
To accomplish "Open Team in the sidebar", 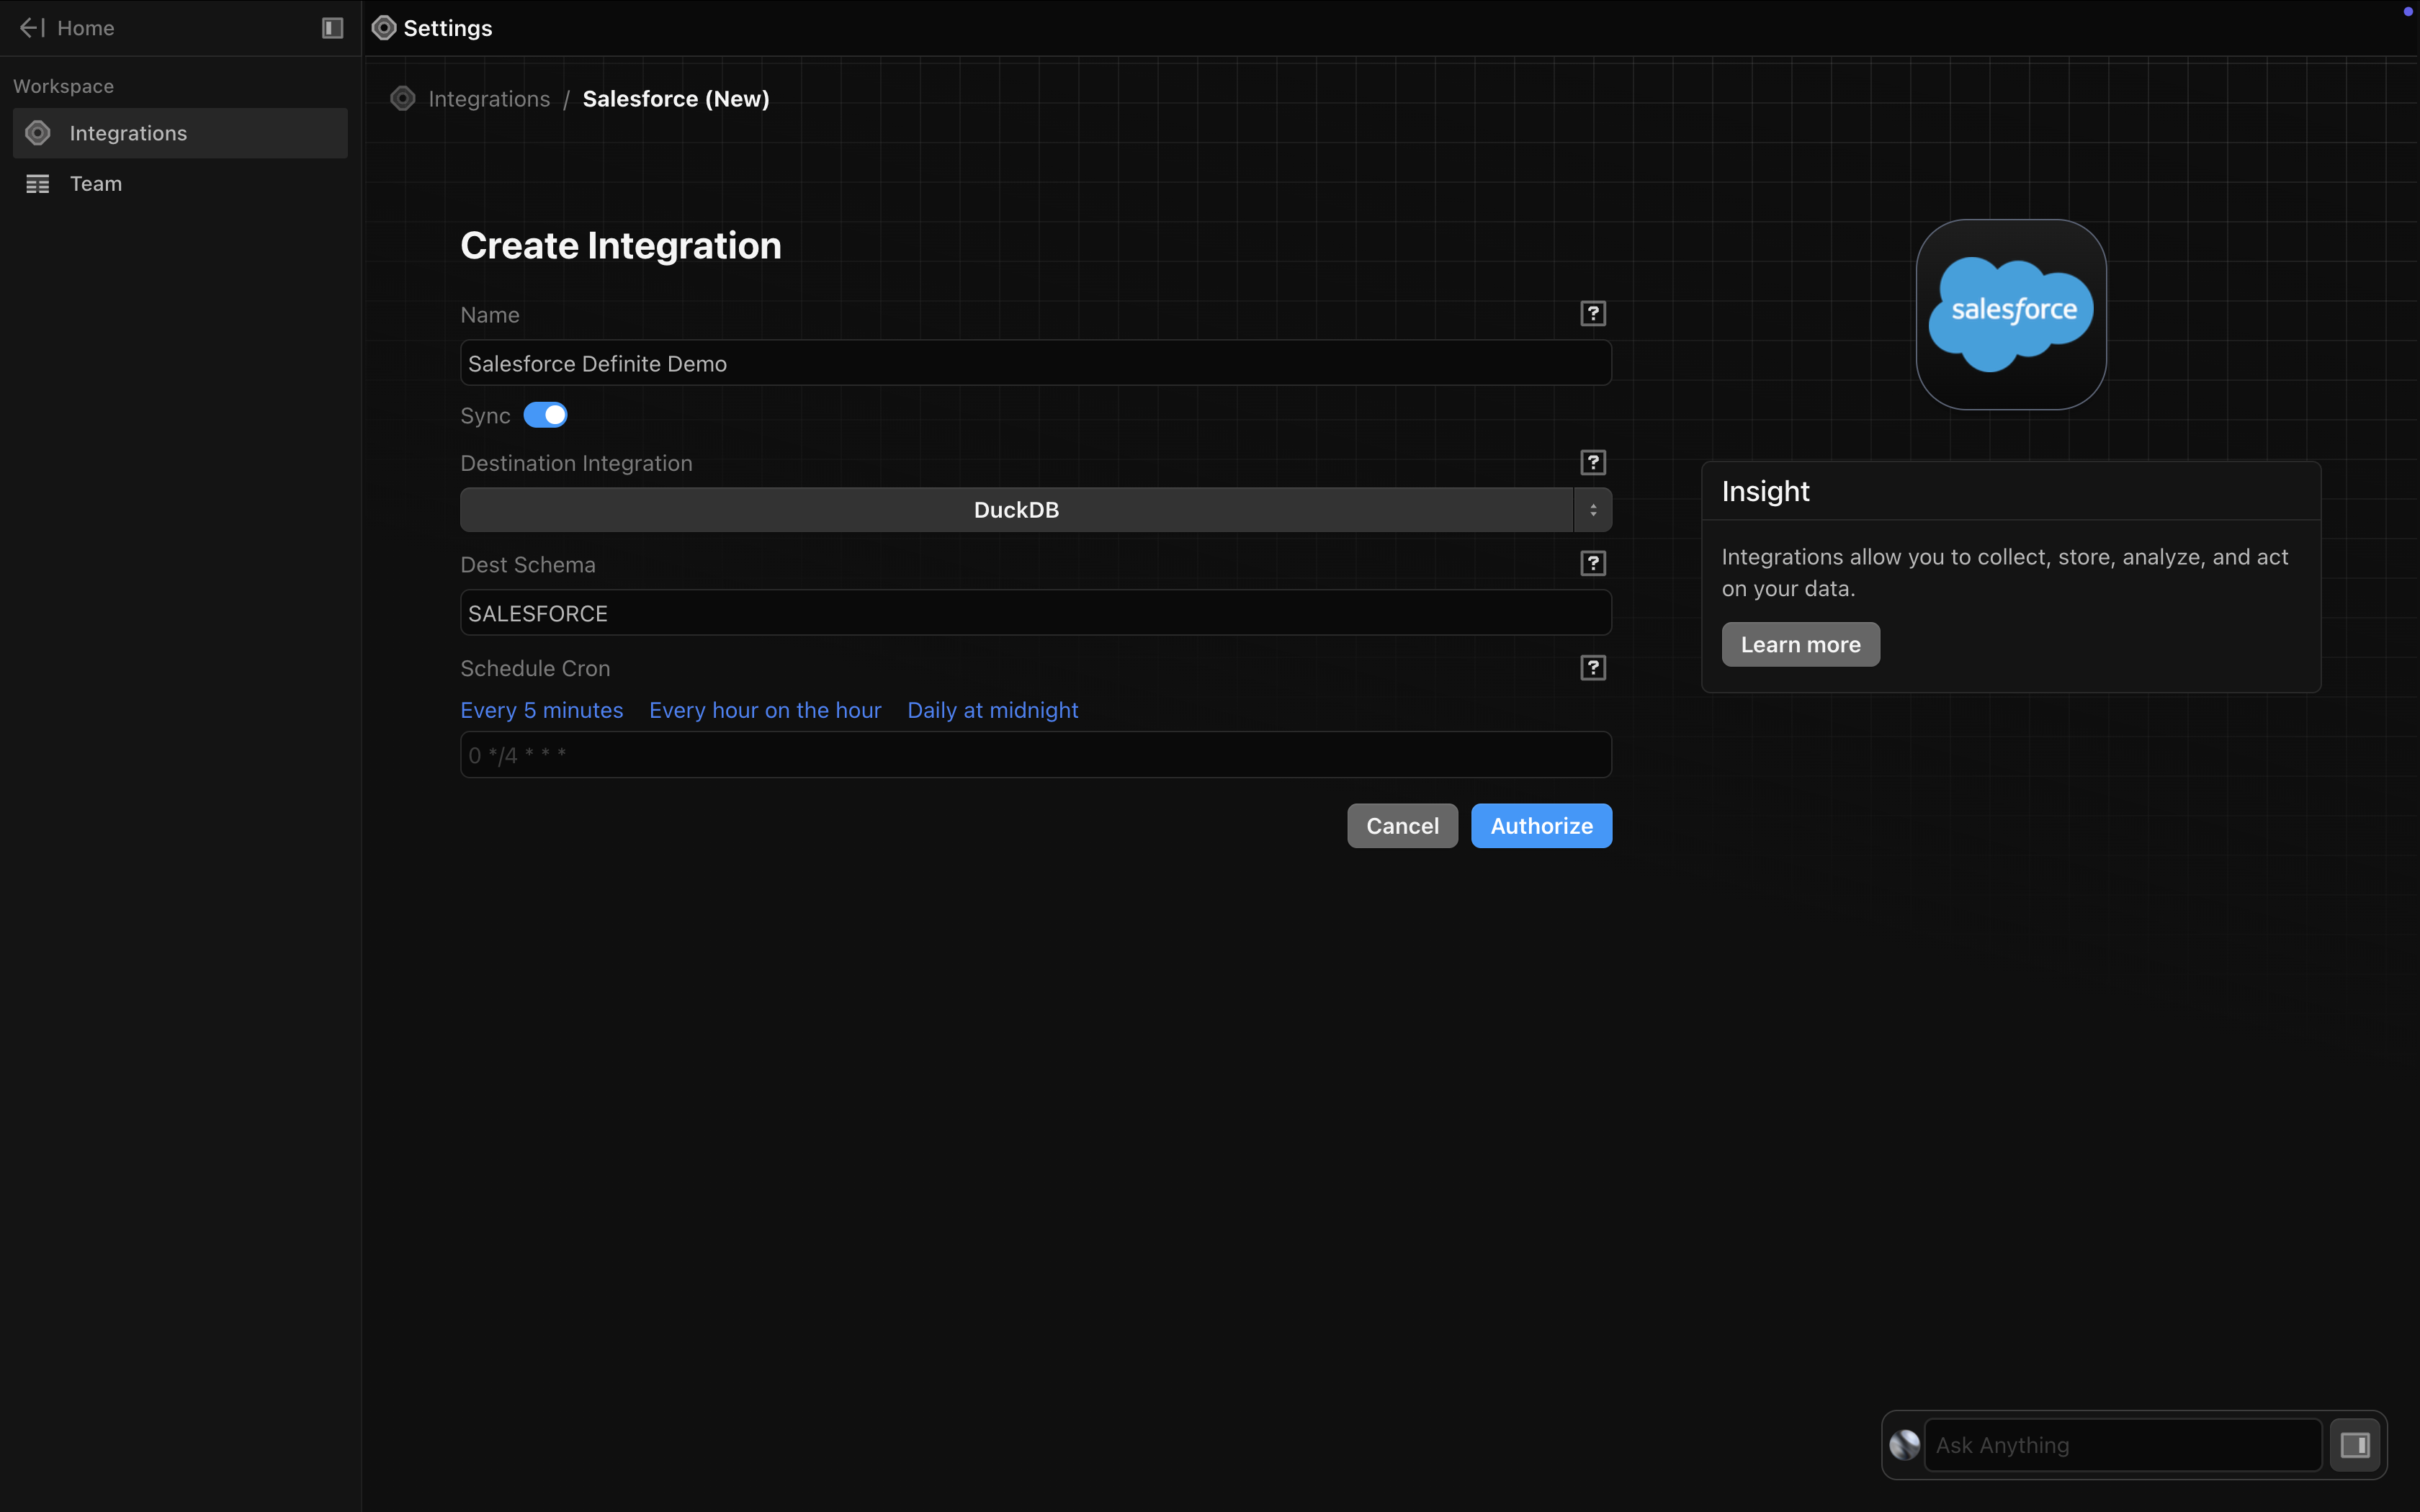I will [96, 184].
